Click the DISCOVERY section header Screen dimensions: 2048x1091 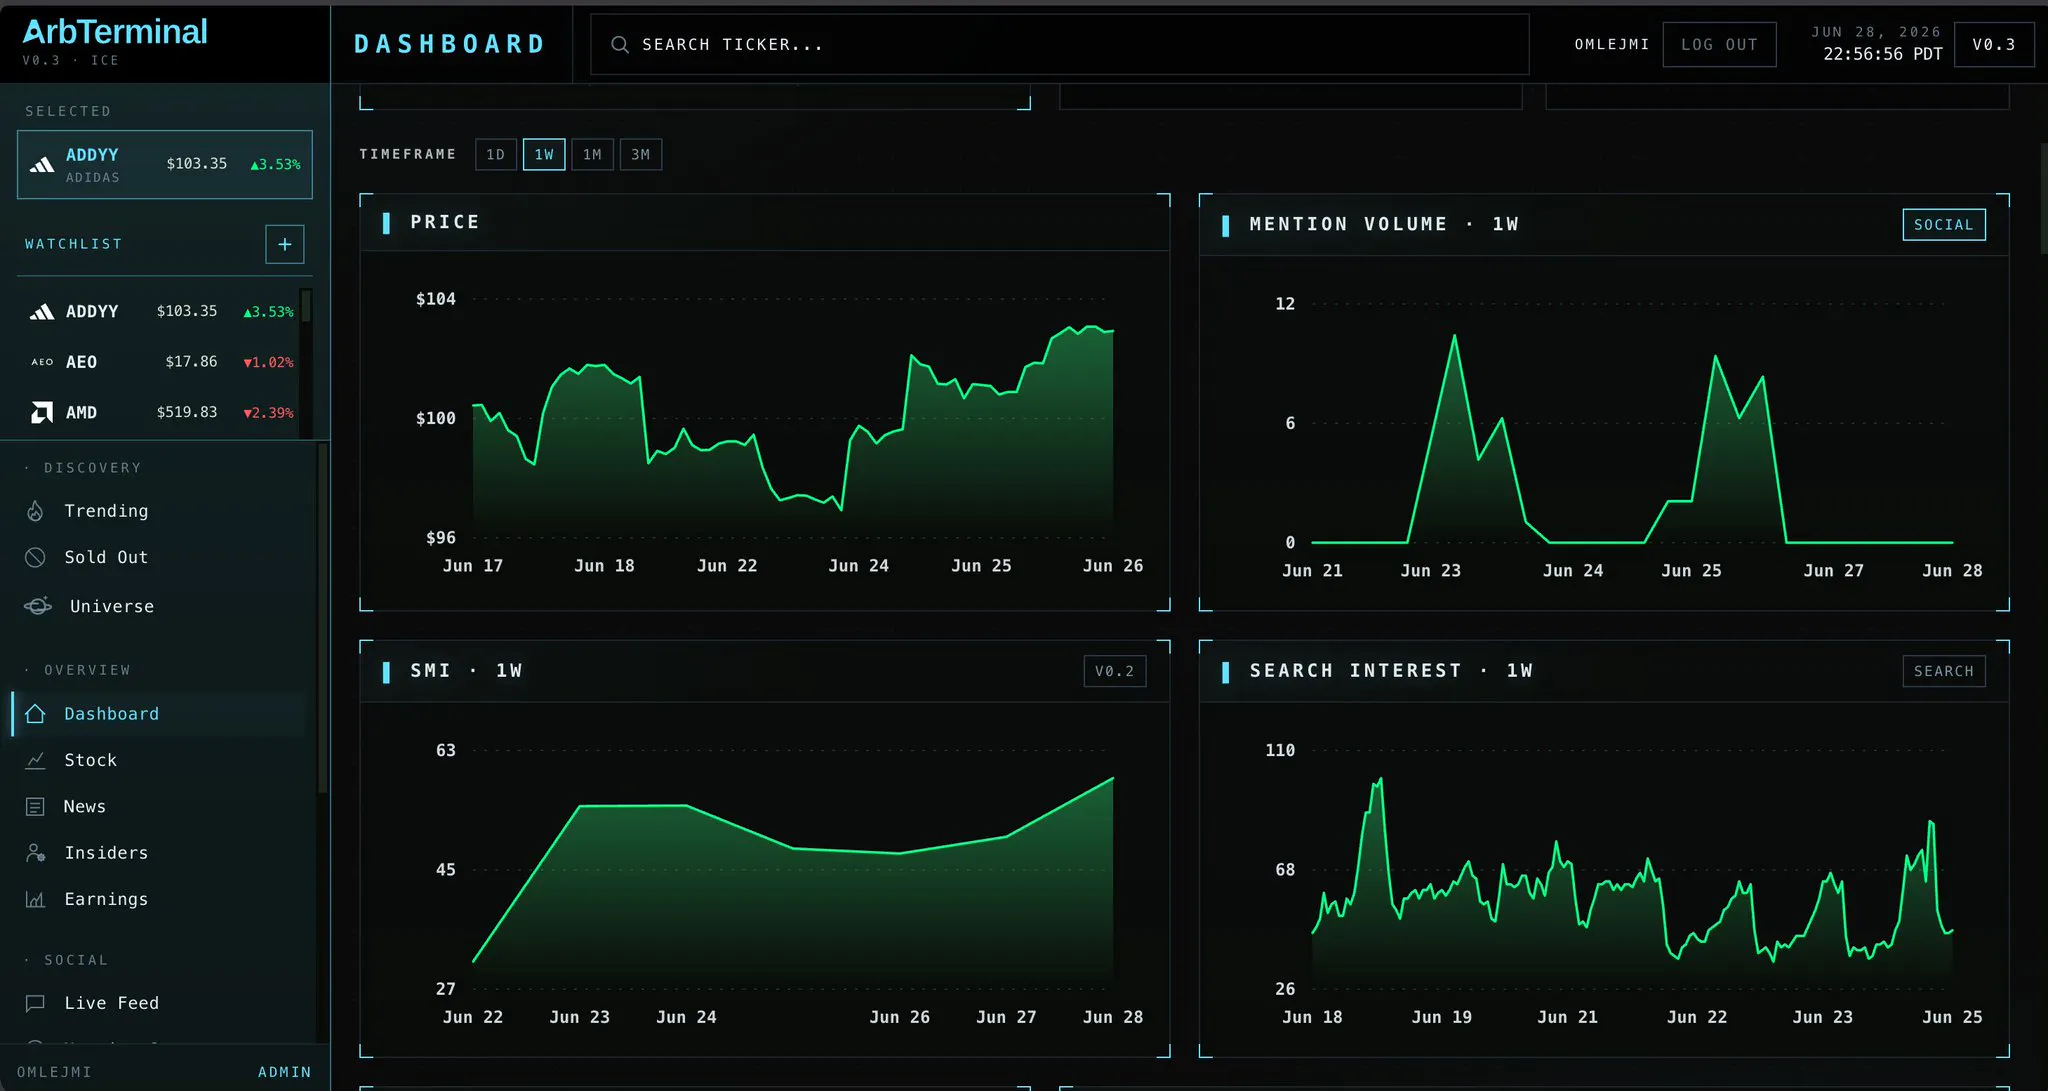92,468
